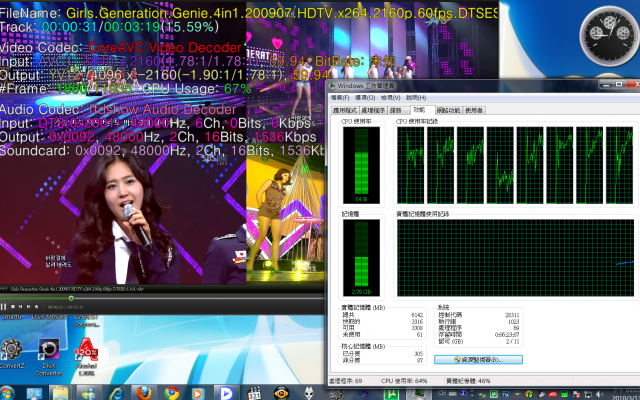This screenshot has width=640, height=400.
Task: Click the analog clock desktop gadget
Action: (609, 36)
